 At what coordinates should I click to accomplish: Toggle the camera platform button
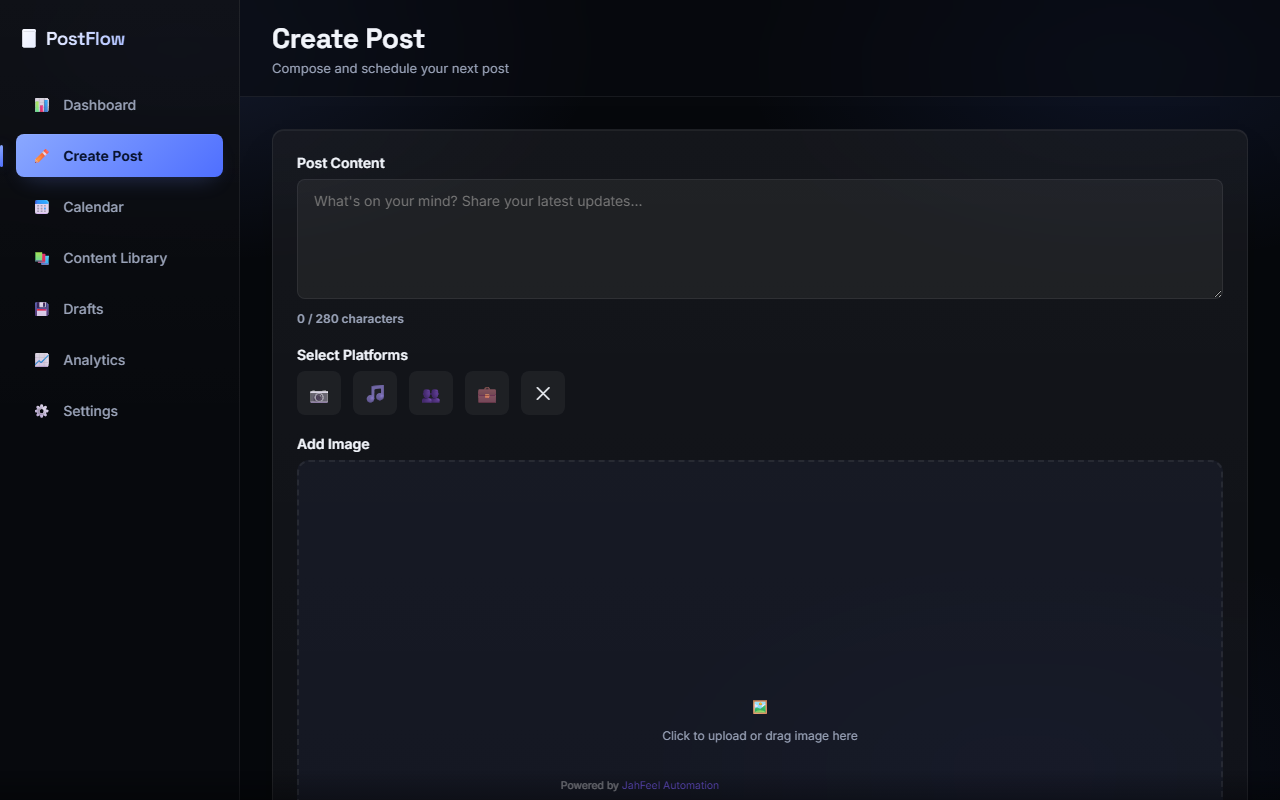pos(319,393)
